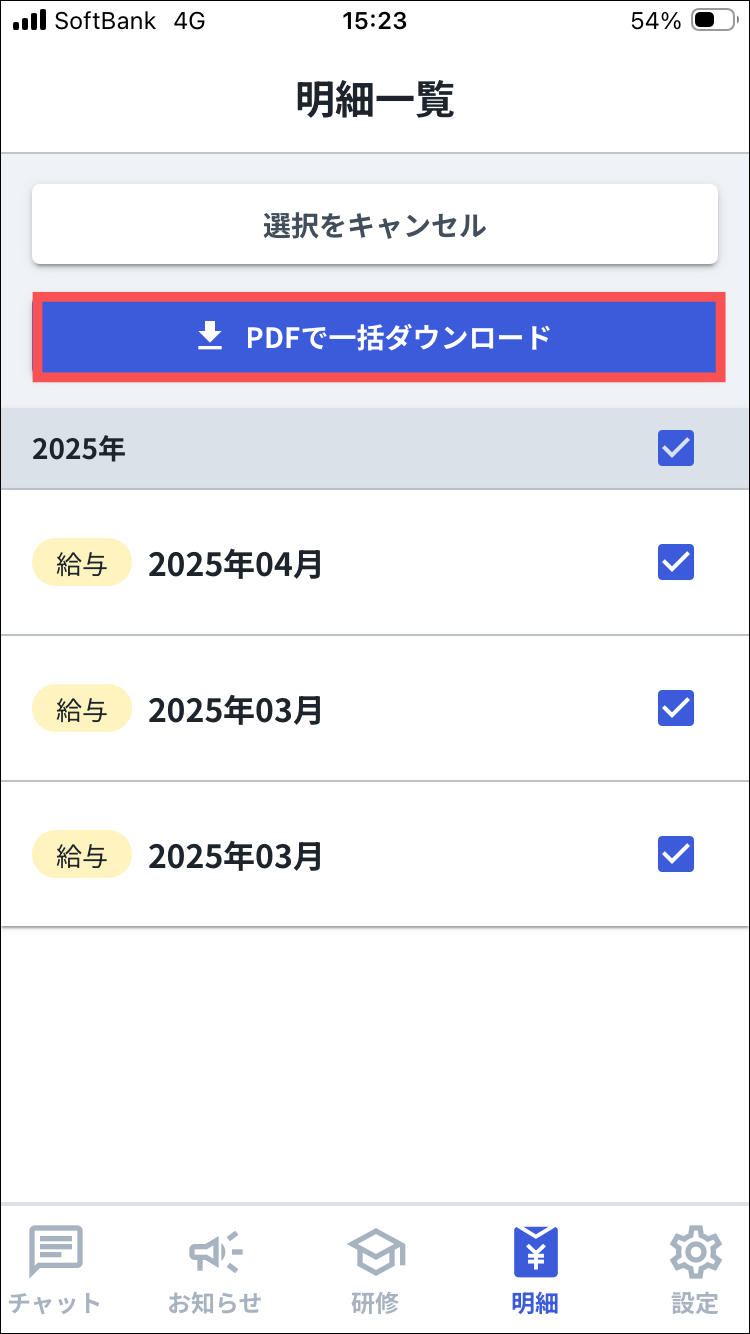This screenshot has width=750, height=1334.
Task: Click the 2025年 section header label
Action: 79,449
